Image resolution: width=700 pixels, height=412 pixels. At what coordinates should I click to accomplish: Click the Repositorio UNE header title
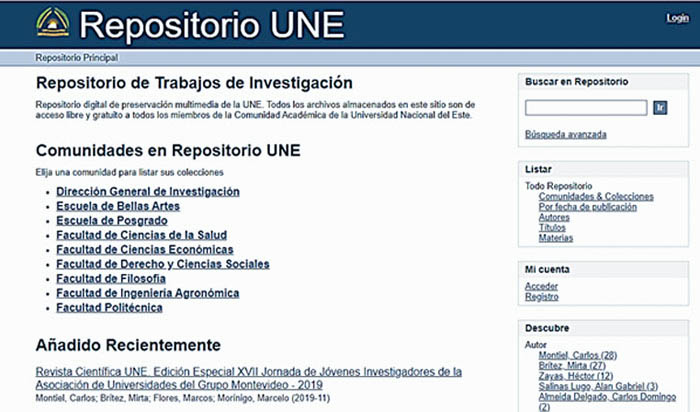coord(212,25)
